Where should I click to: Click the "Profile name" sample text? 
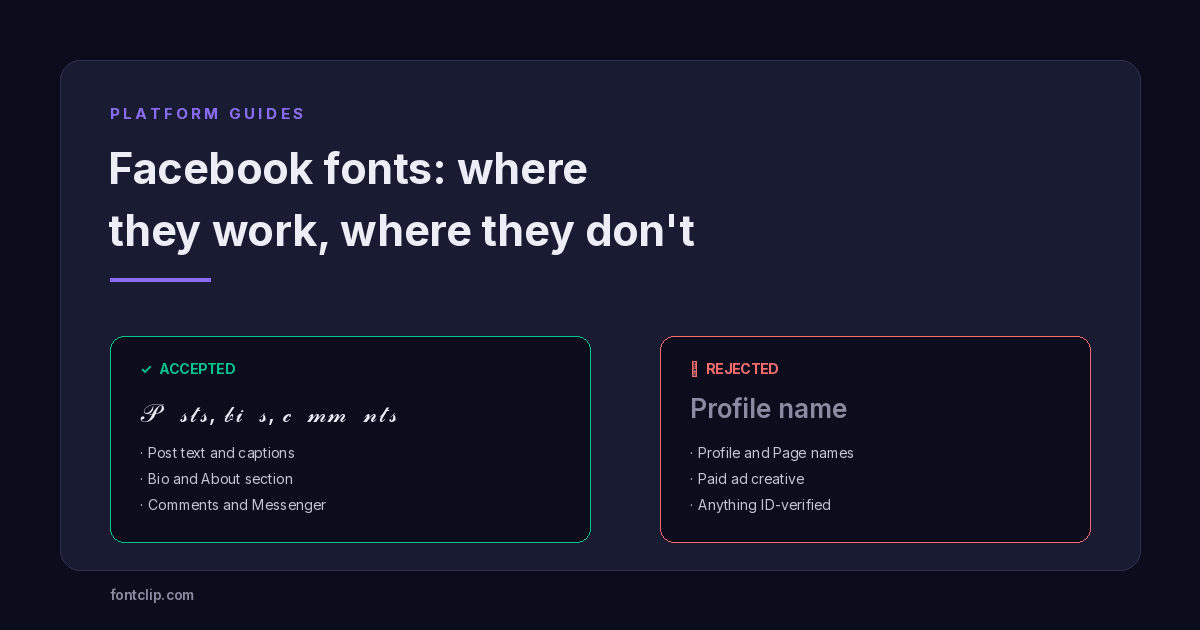768,409
